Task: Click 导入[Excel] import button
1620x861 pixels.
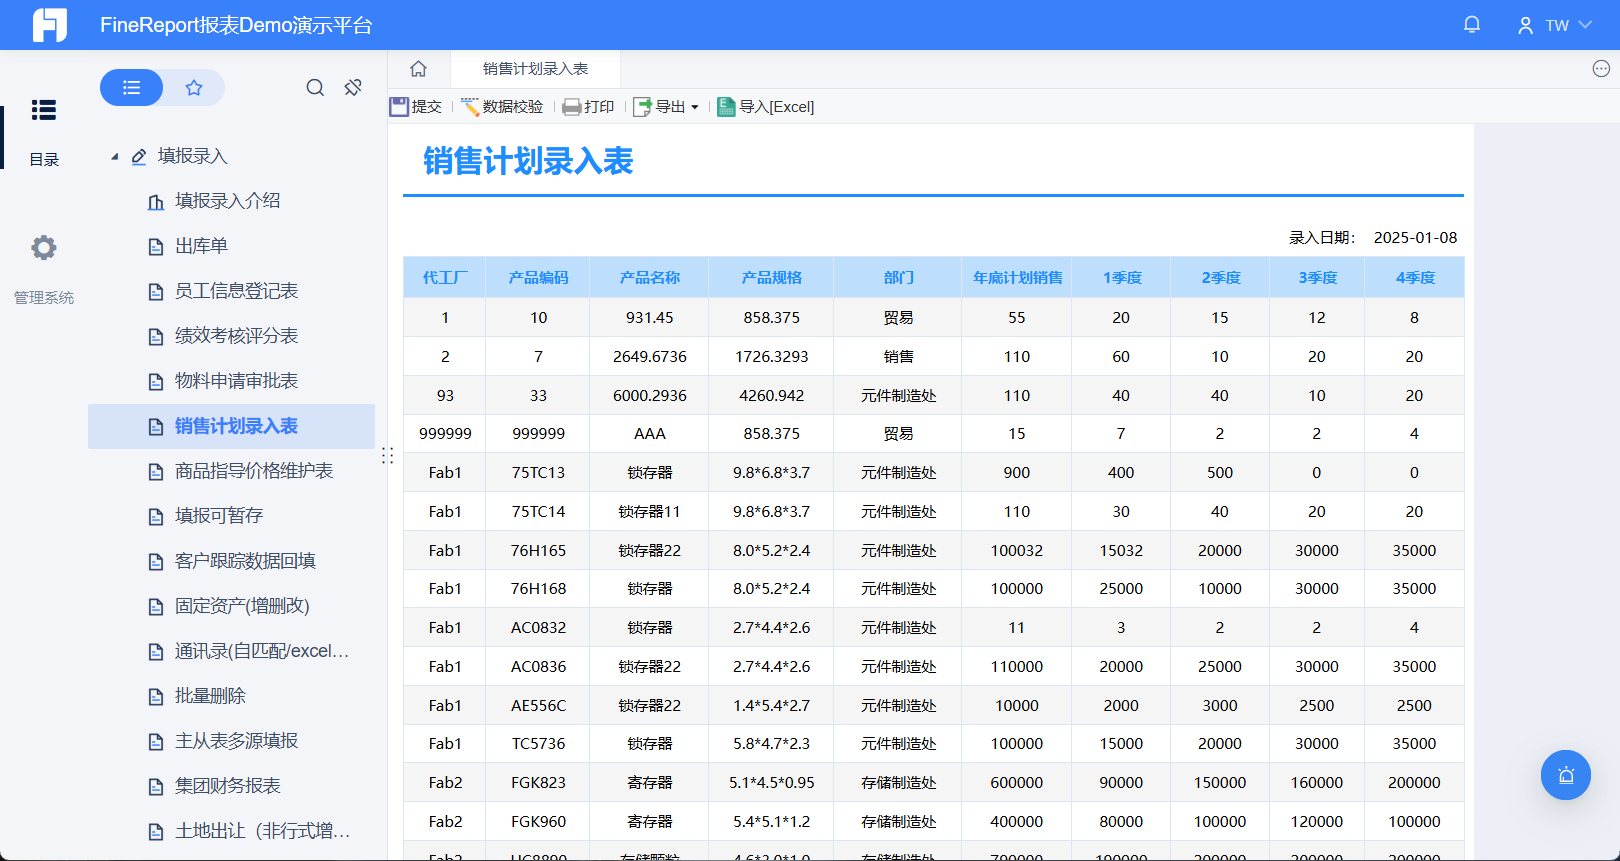Action: point(766,107)
